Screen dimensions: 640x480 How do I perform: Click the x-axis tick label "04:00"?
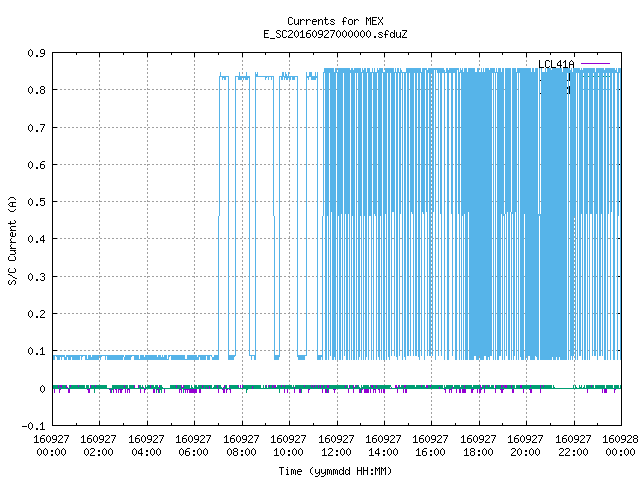pos(146,452)
